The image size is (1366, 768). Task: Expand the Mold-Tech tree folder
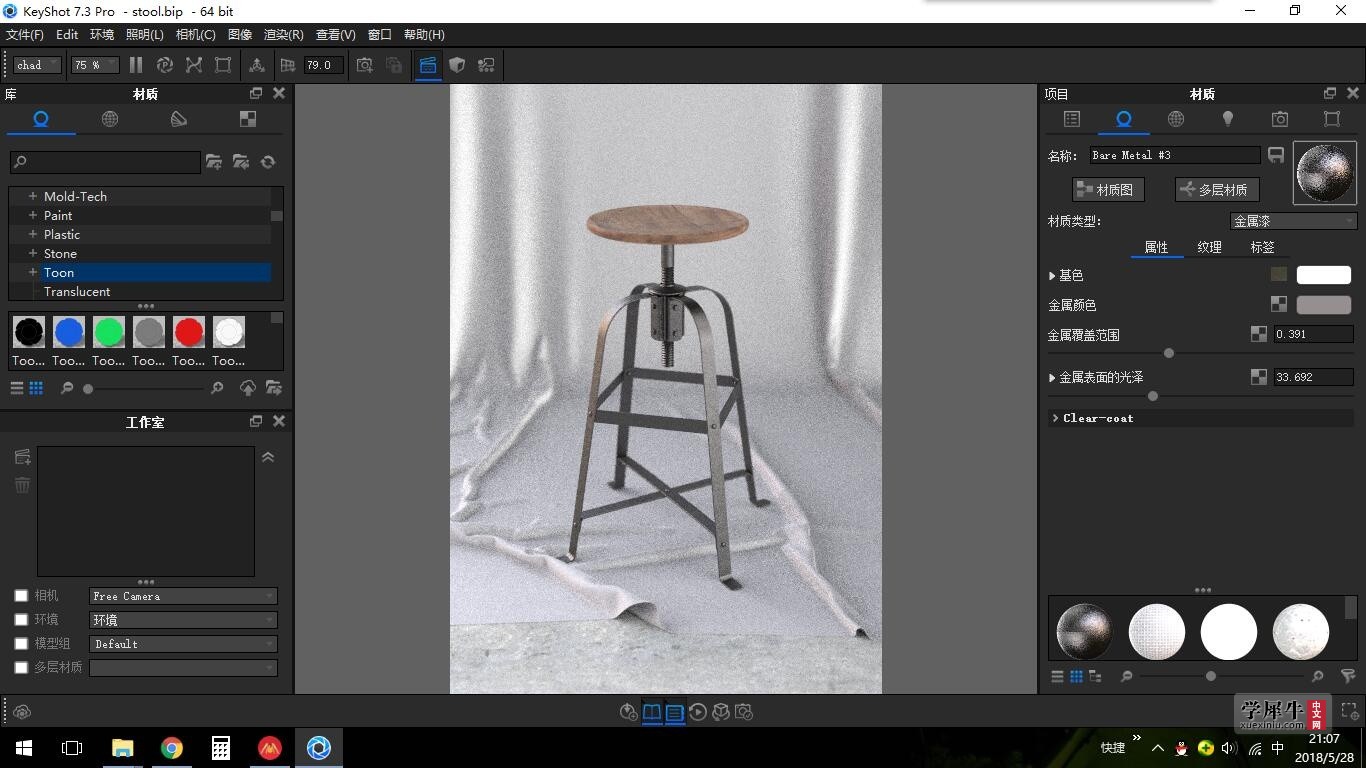pyautogui.click(x=33, y=196)
